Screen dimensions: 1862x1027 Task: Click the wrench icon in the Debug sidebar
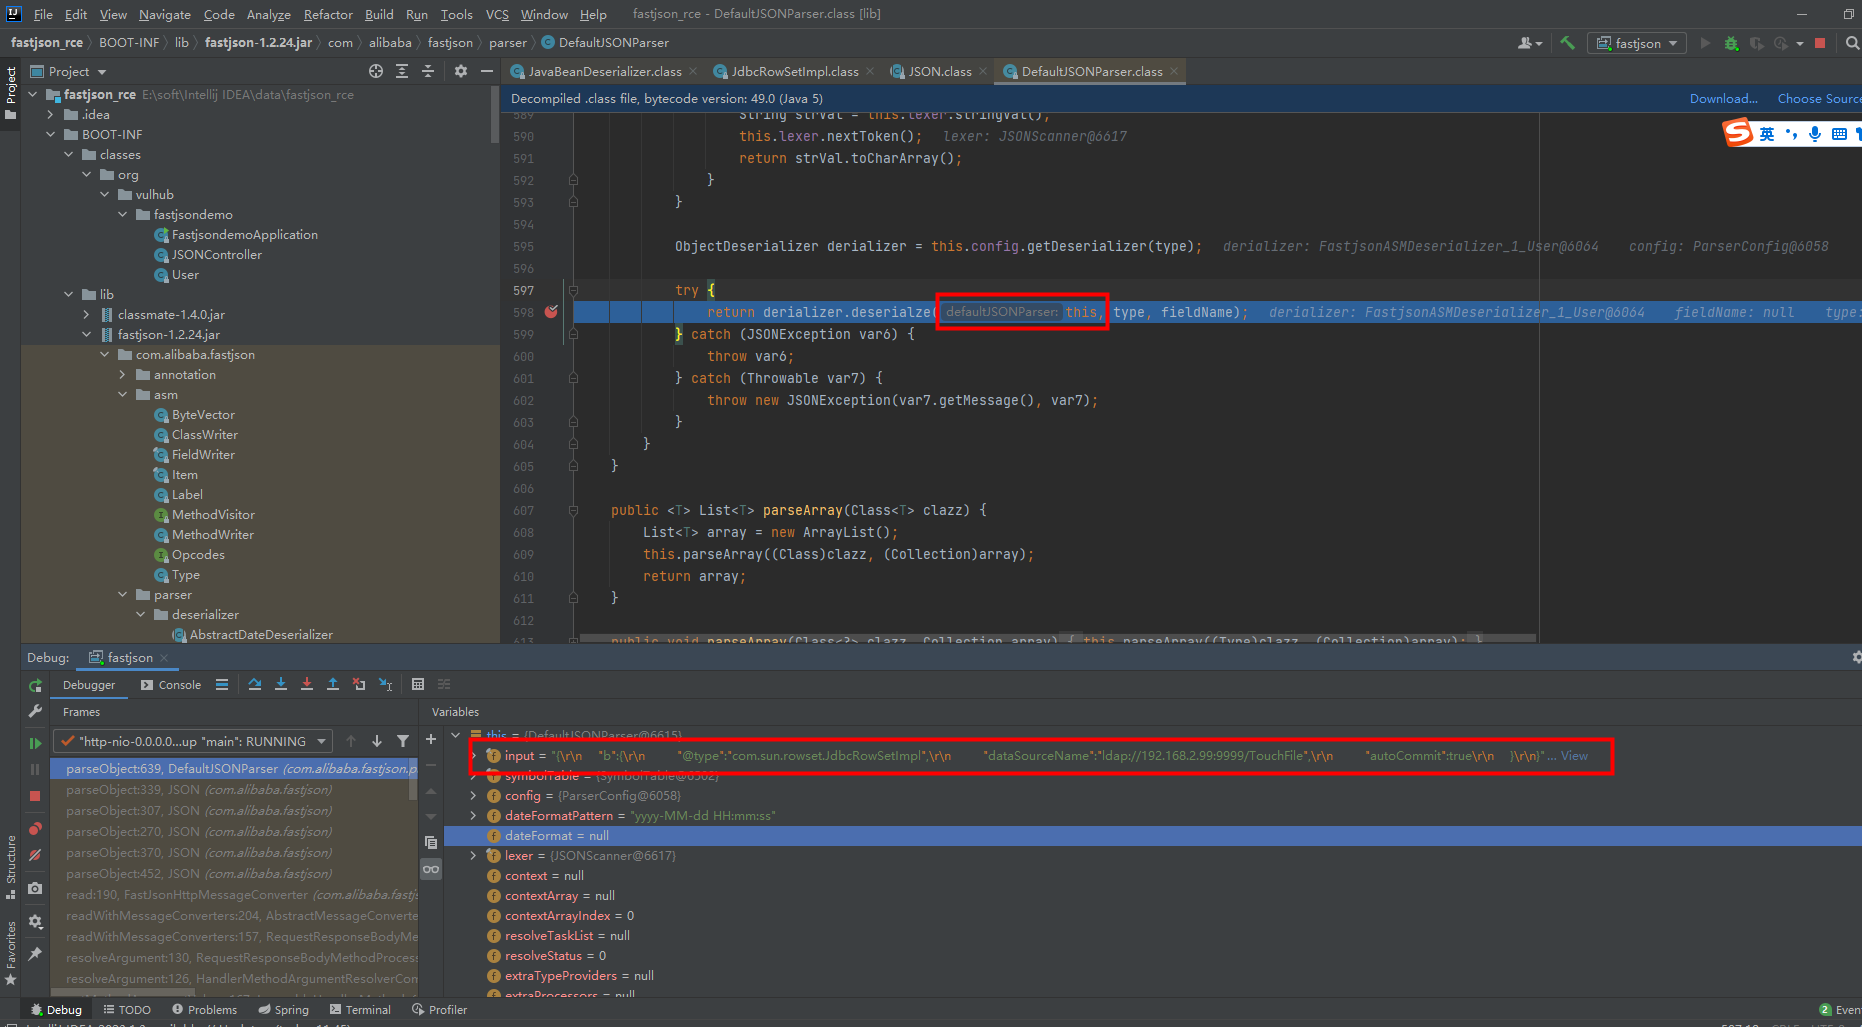[35, 711]
